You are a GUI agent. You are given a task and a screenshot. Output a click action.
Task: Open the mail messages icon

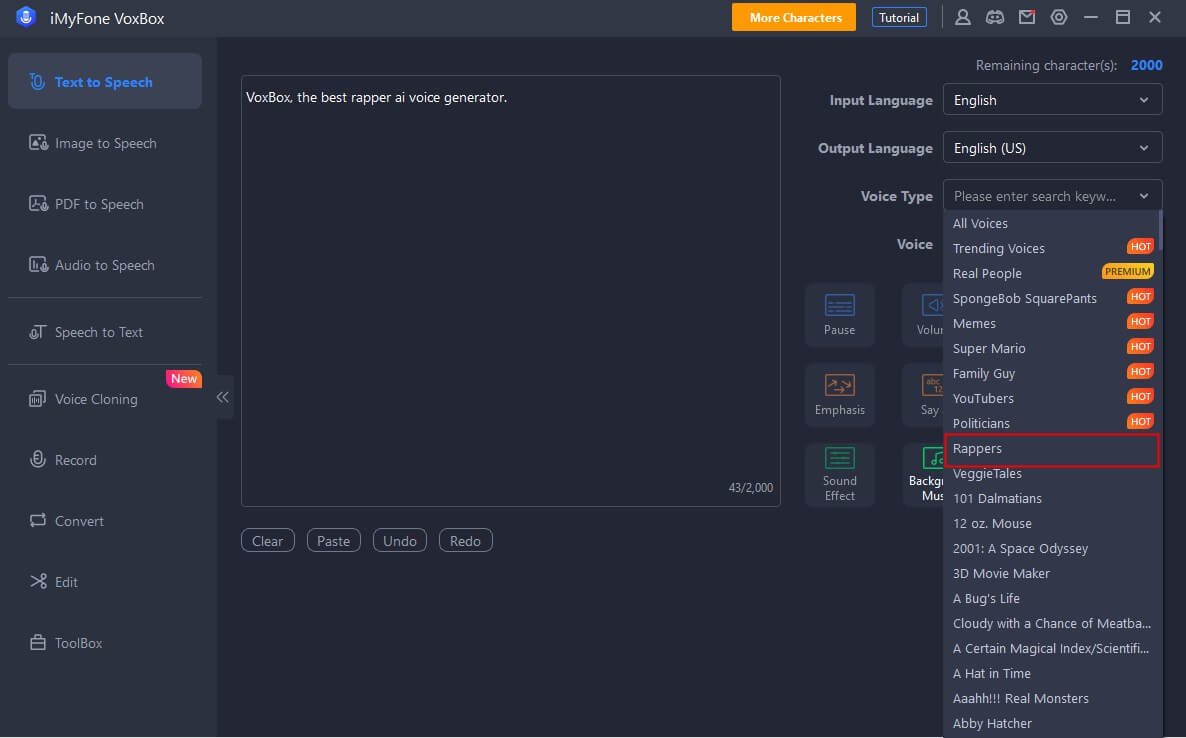(1026, 17)
